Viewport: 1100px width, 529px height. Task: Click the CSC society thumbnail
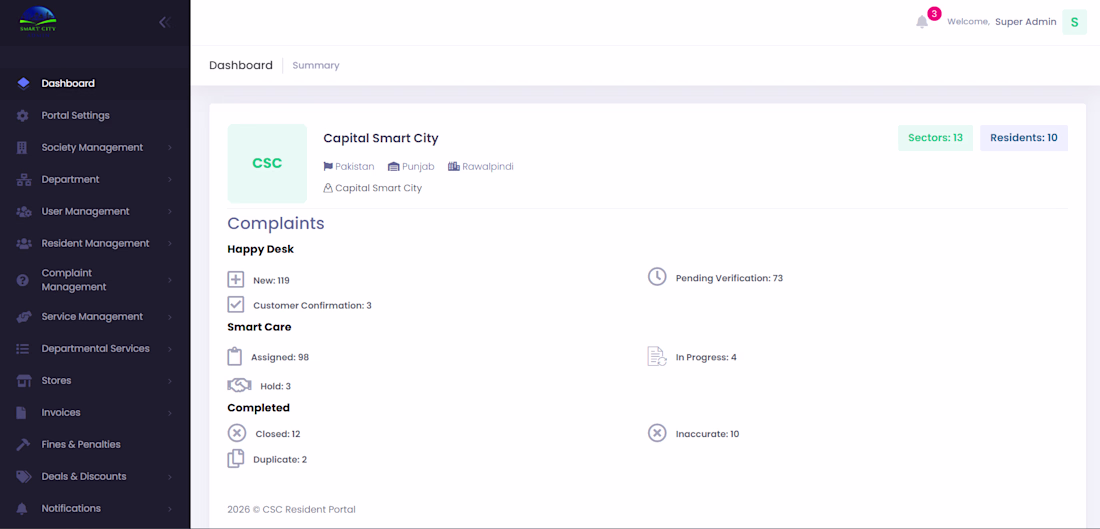tap(267, 163)
